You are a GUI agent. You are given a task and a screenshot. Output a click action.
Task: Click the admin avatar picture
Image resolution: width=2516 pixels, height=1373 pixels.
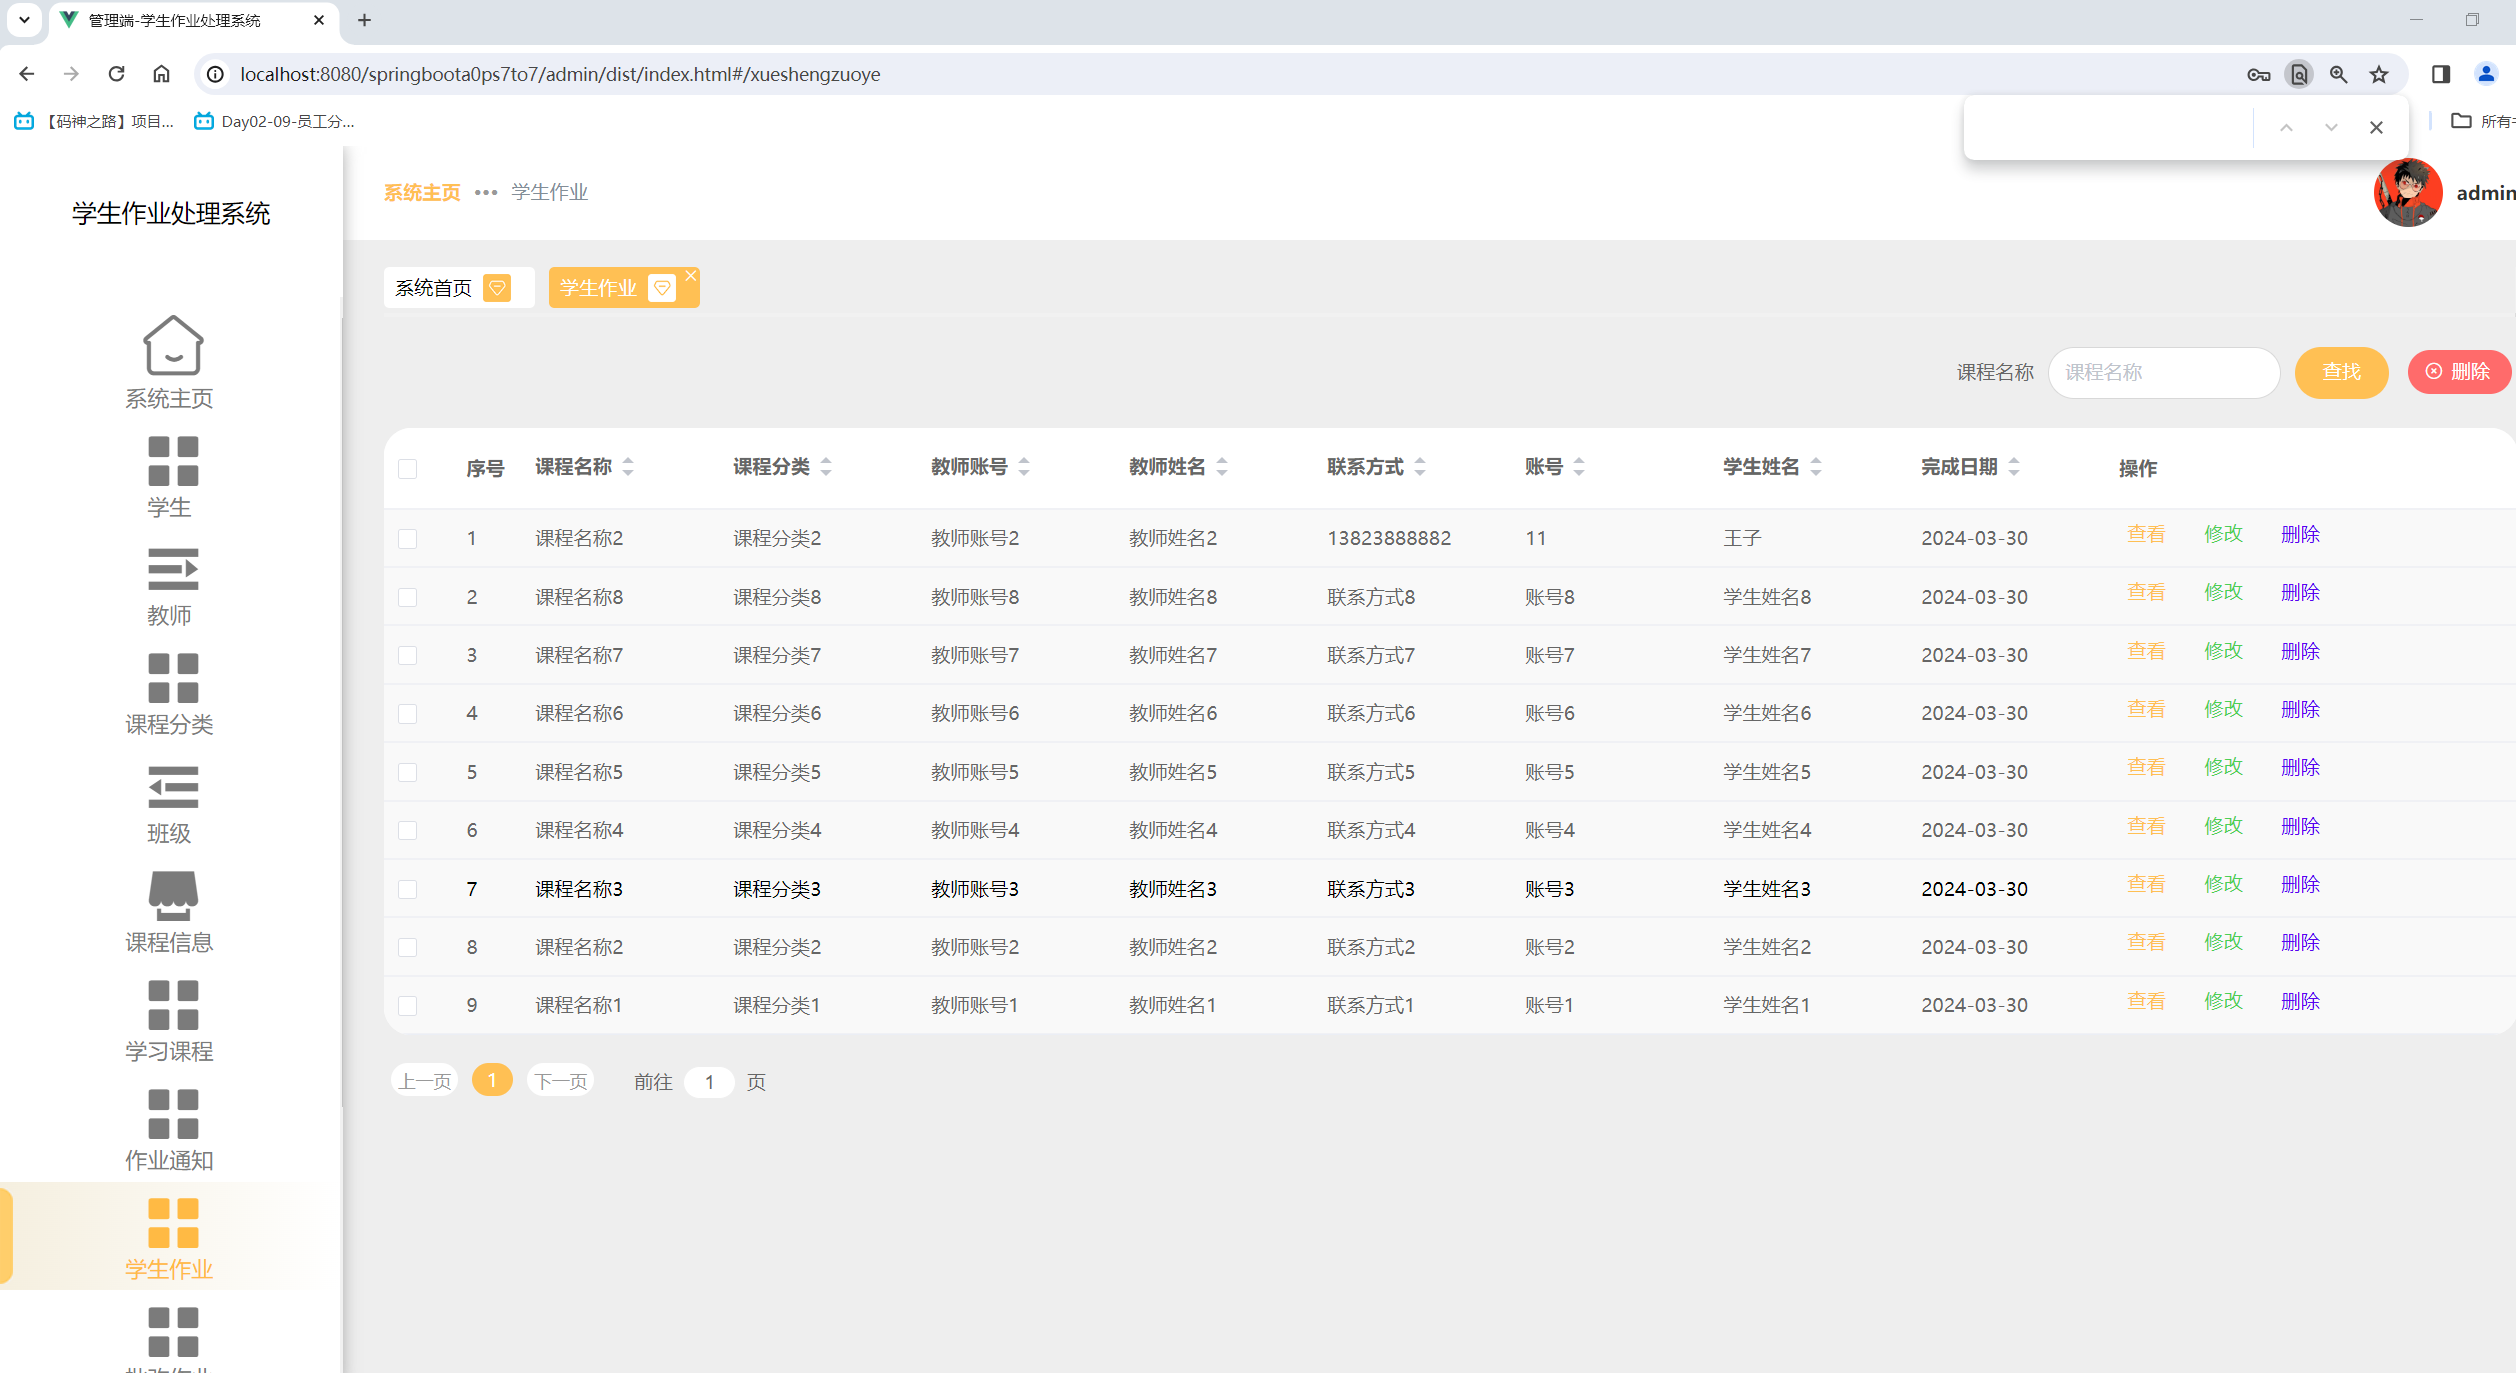pos(2407,193)
